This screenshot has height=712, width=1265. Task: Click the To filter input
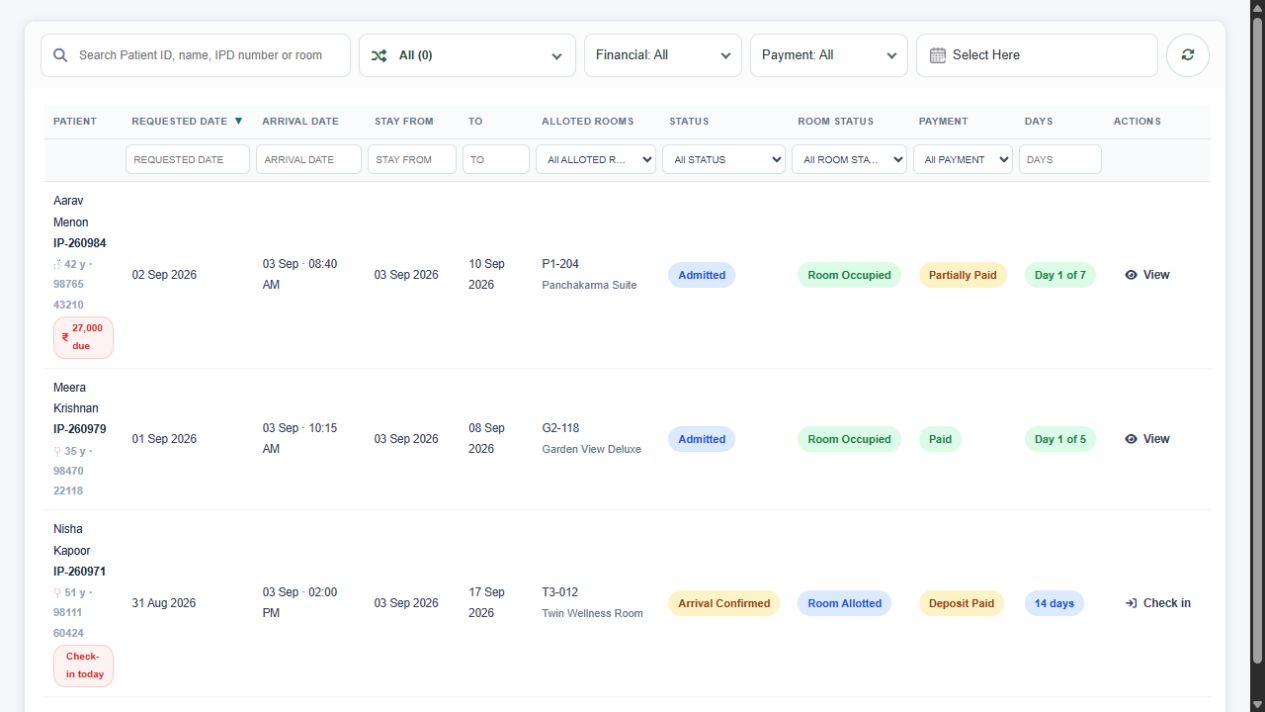[x=496, y=159]
